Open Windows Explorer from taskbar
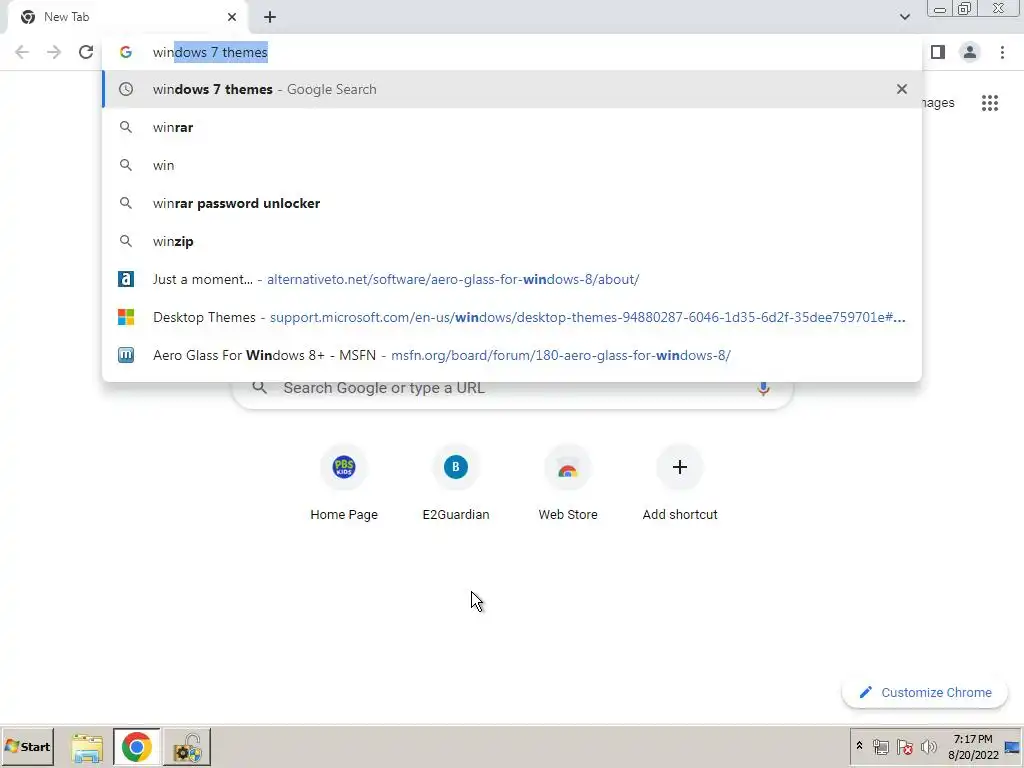This screenshot has width=1024, height=768. click(87, 747)
